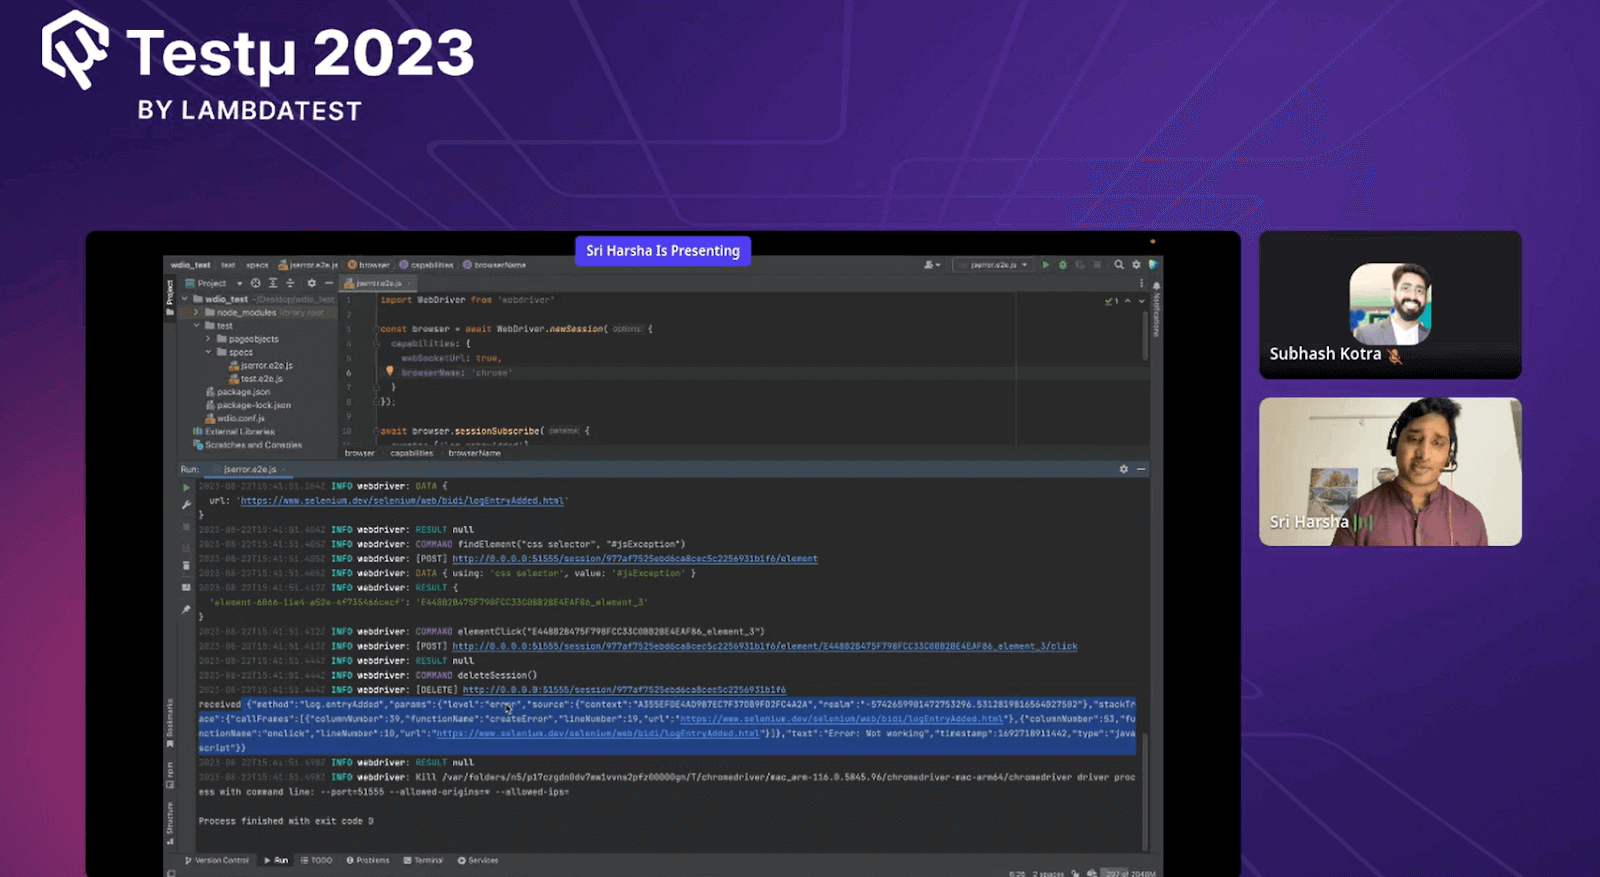Open IDE settings gear in the top toolbar
This screenshot has height=877, width=1600.
click(x=1136, y=265)
